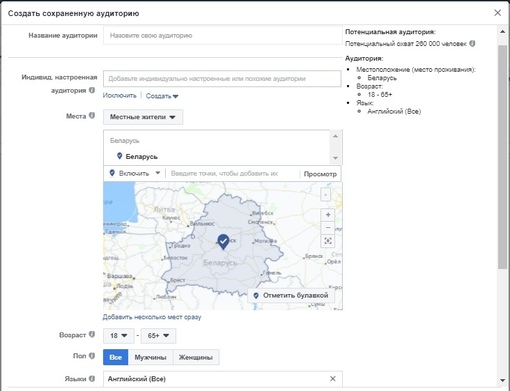
Task: Click the Литва country label on map
Action: pos(164,209)
